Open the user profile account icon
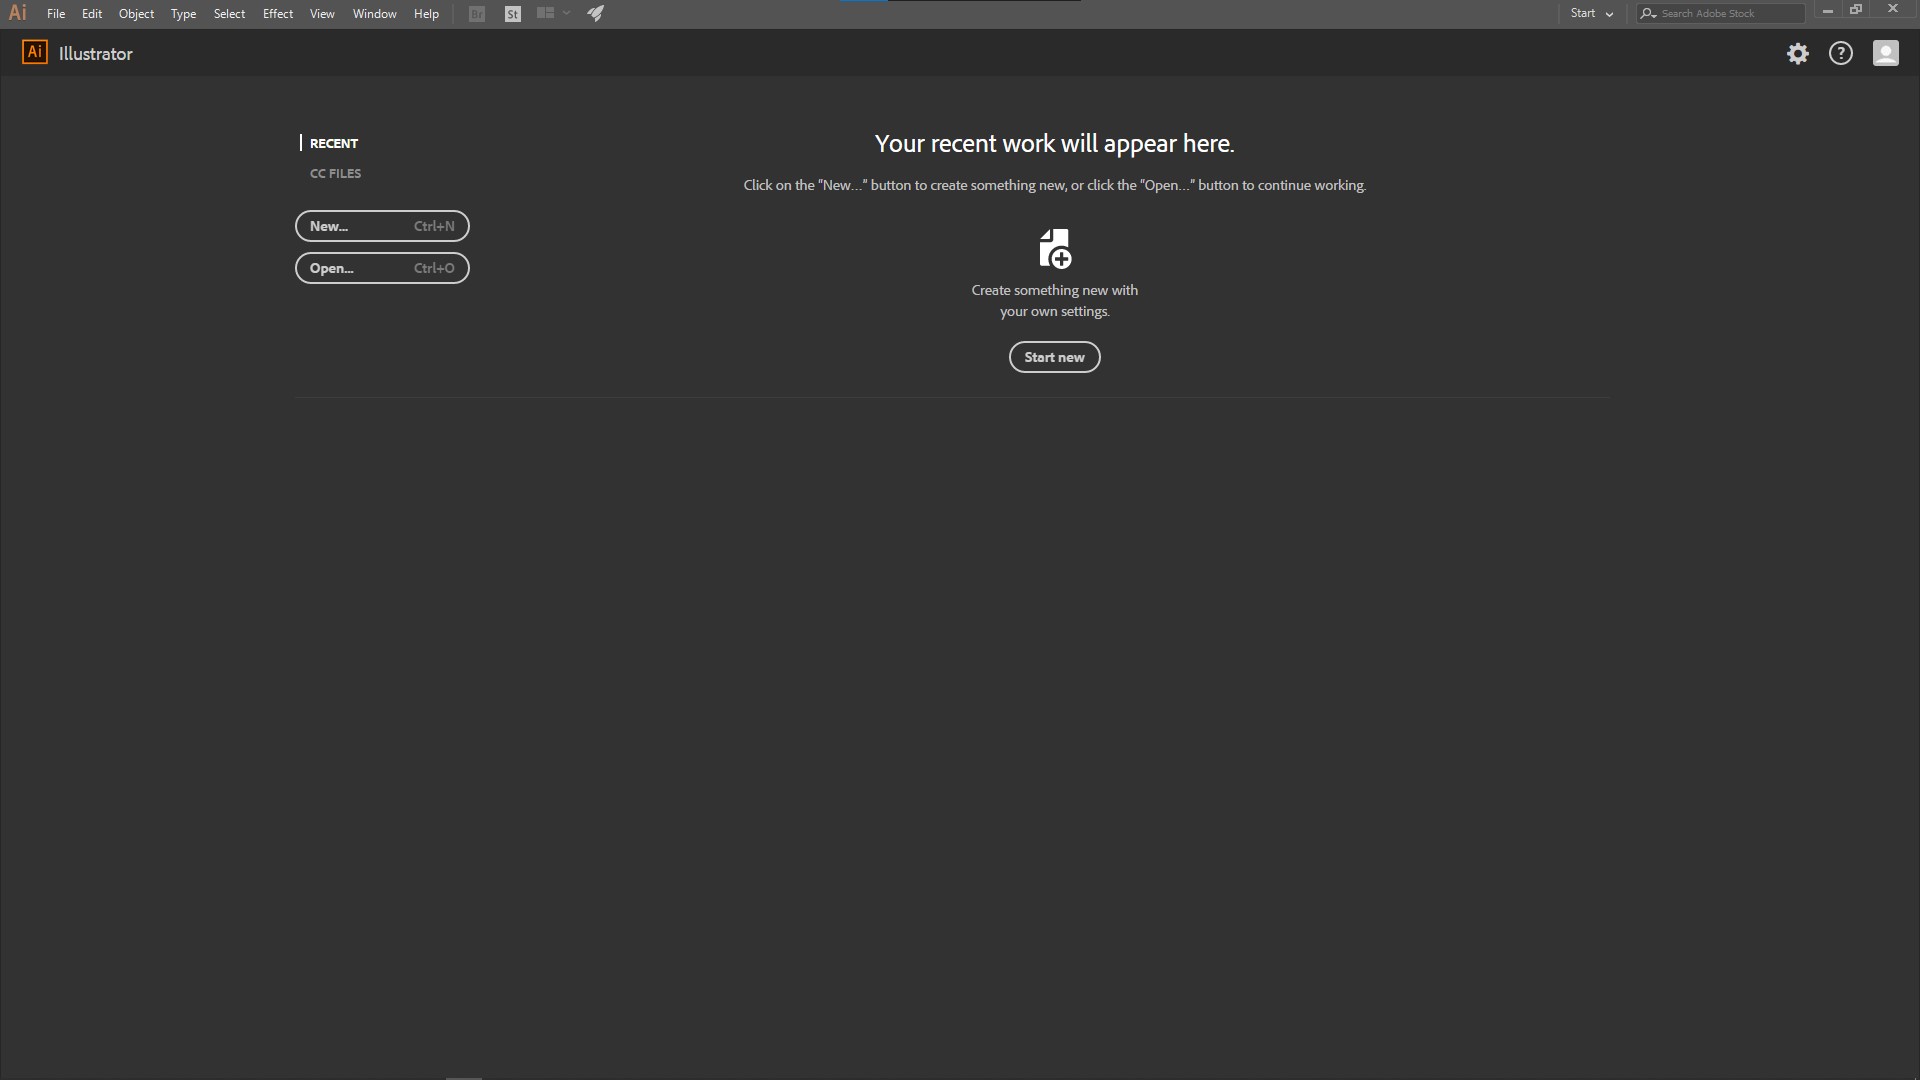1920x1080 pixels. tap(1885, 54)
